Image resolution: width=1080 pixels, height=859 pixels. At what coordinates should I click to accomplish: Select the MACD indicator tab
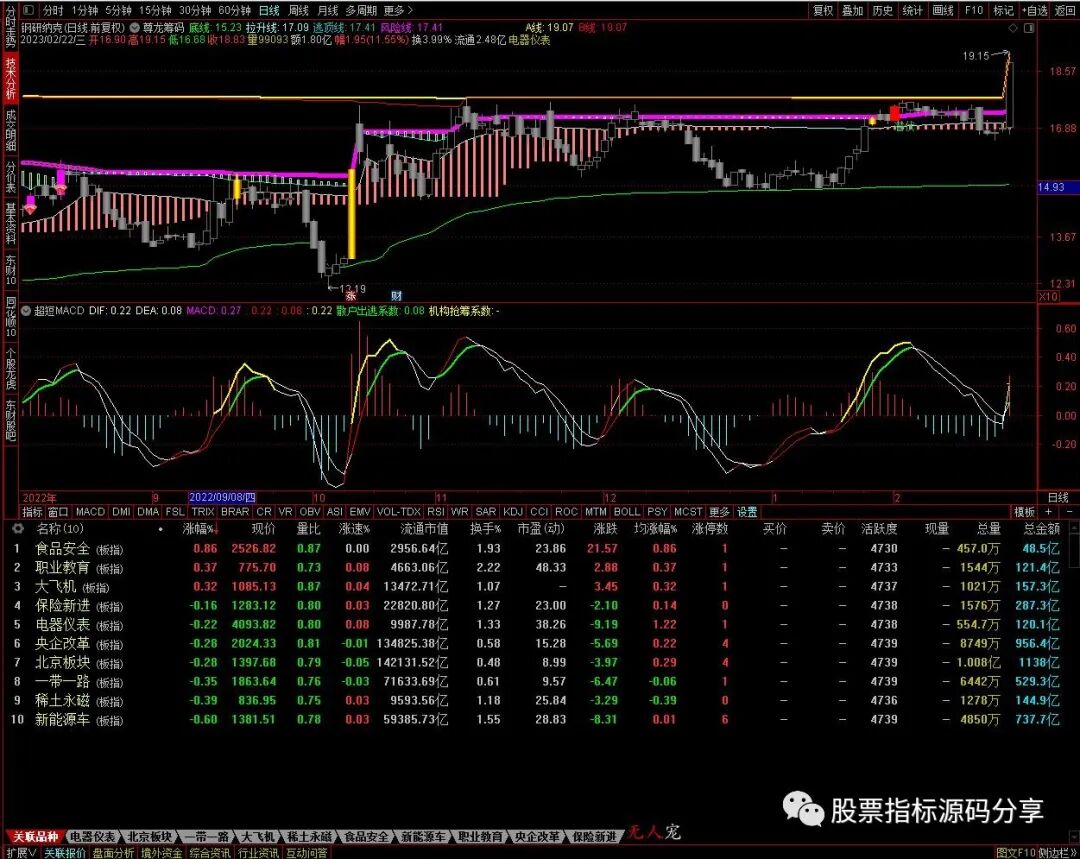coord(90,512)
